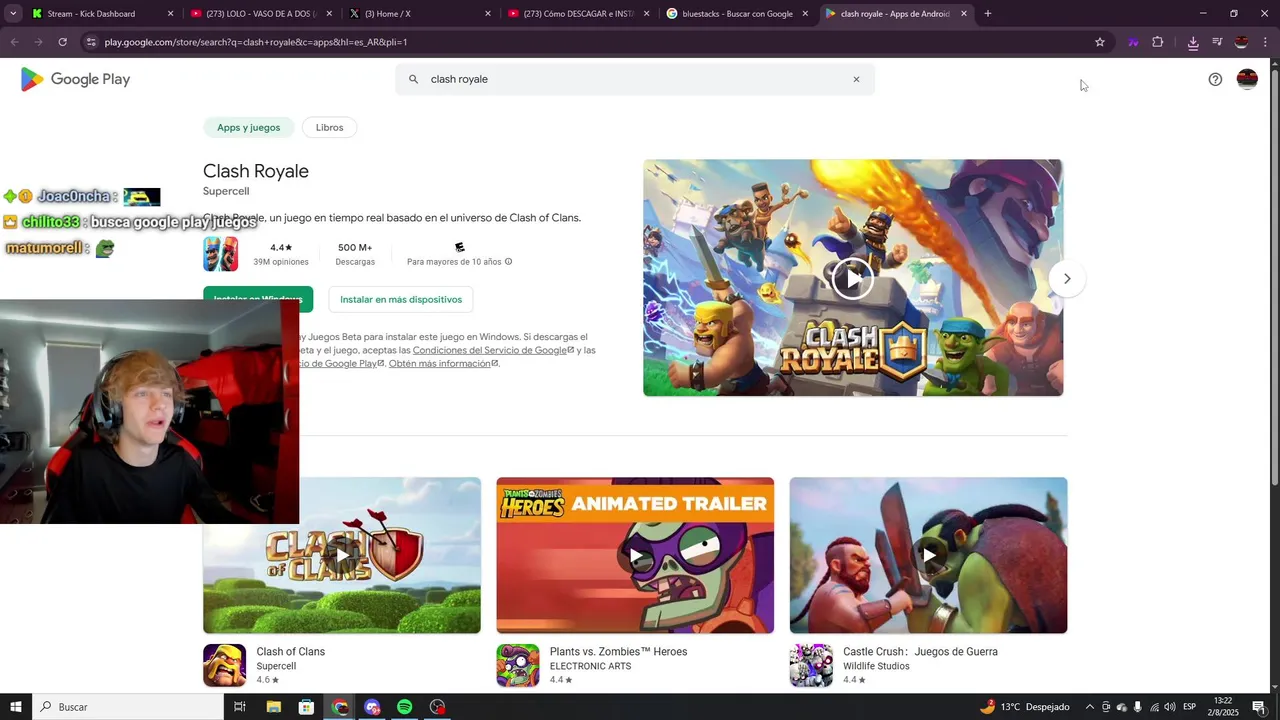
Task: Switch to bluestacks - Buscar con Google tab
Action: point(737,14)
